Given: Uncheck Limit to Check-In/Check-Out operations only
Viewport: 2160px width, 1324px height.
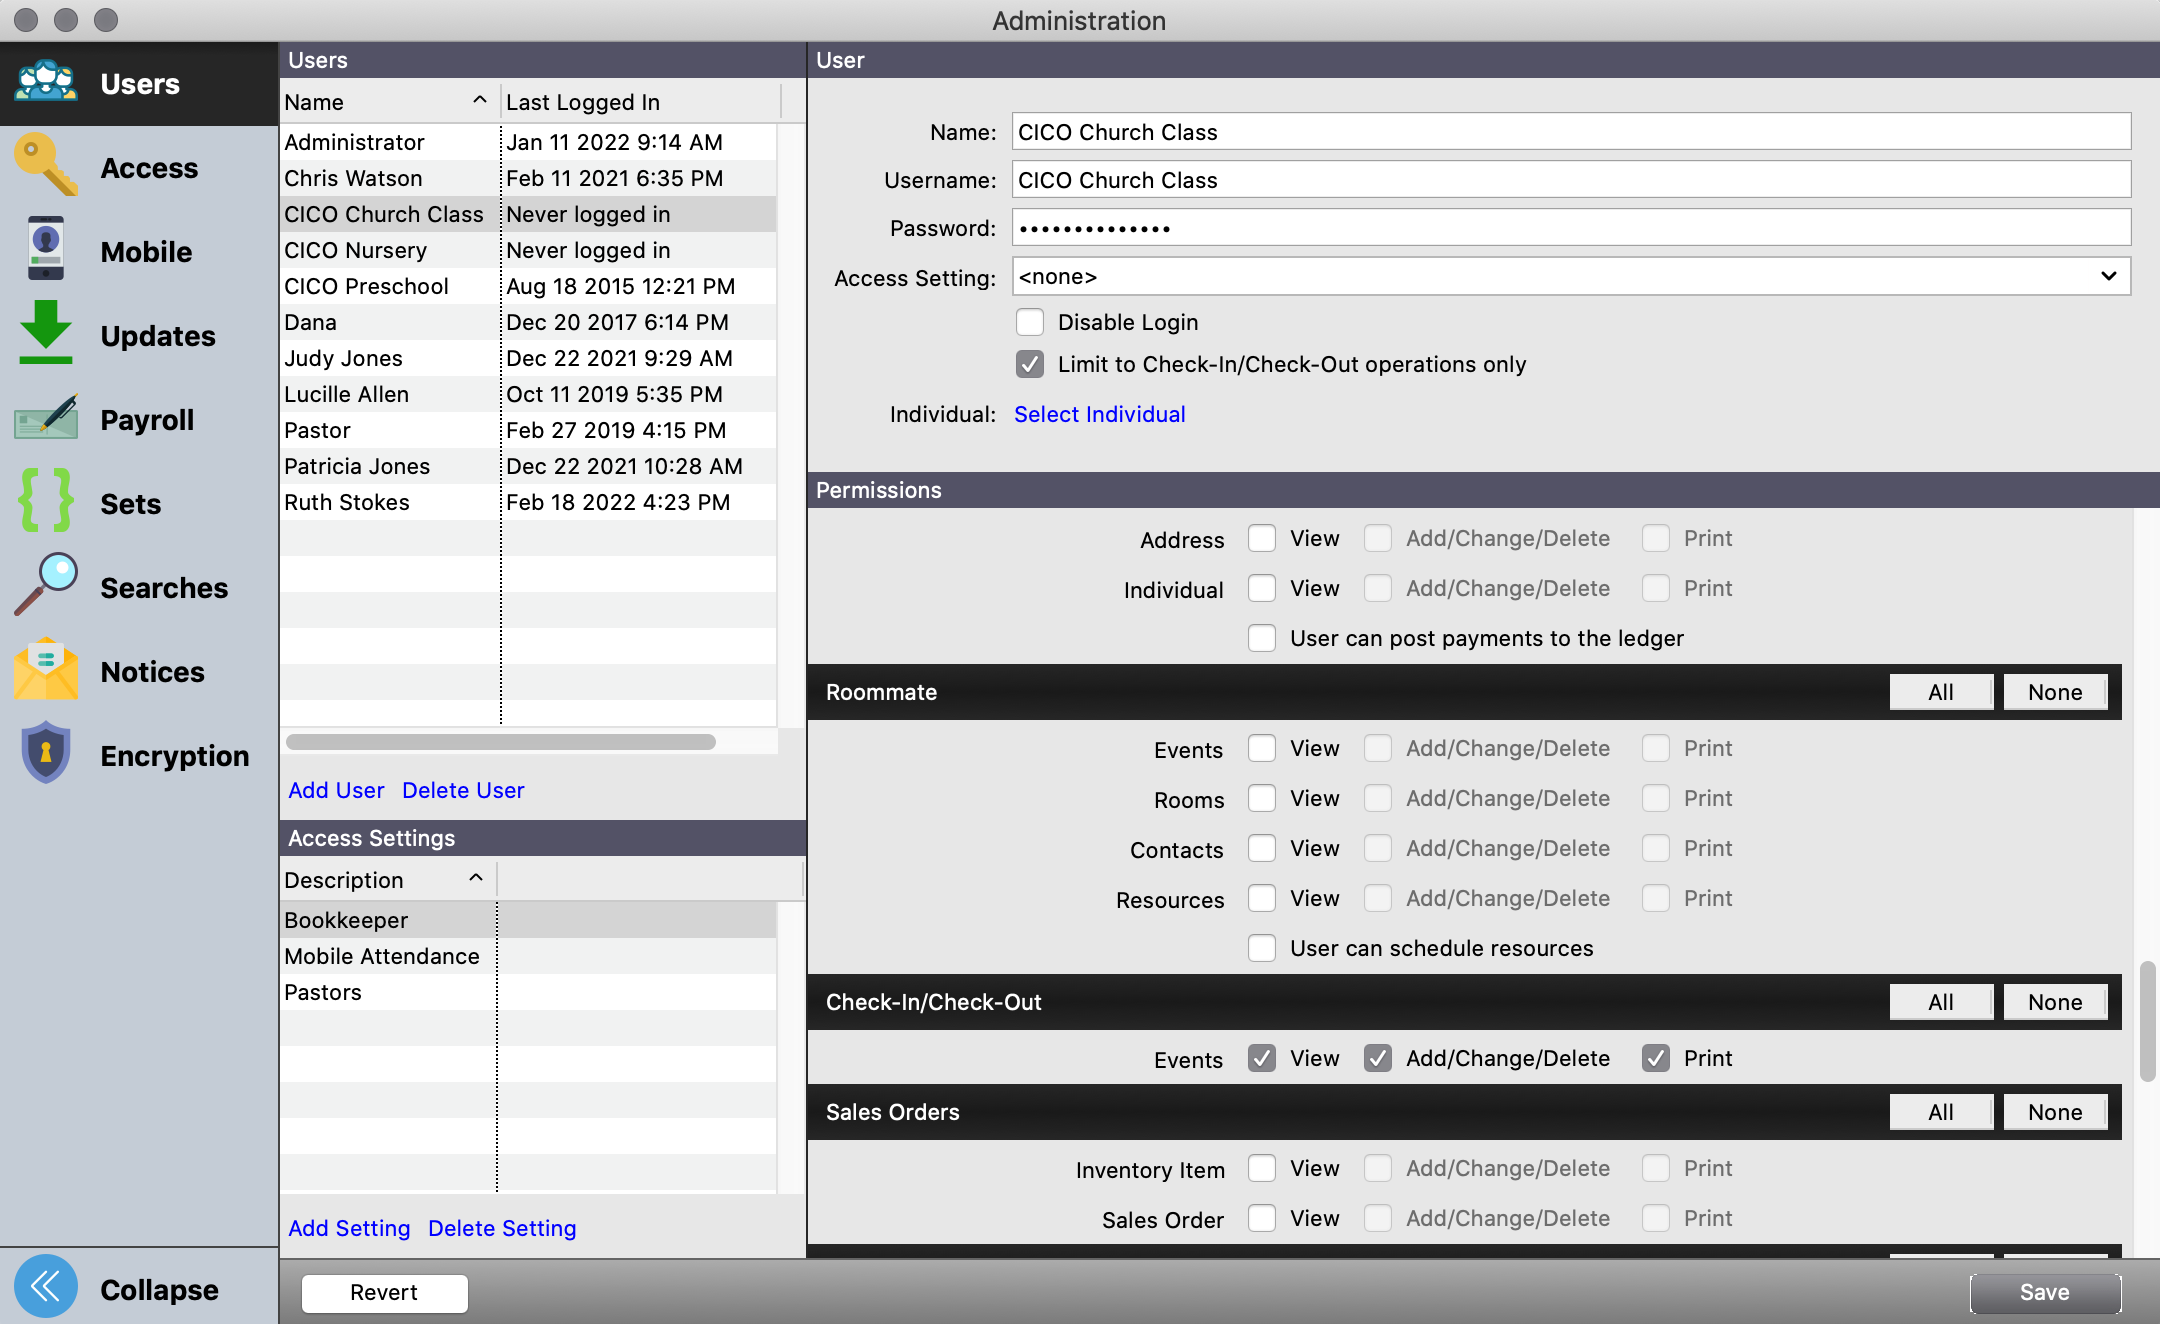Looking at the screenshot, I should (x=1030, y=364).
